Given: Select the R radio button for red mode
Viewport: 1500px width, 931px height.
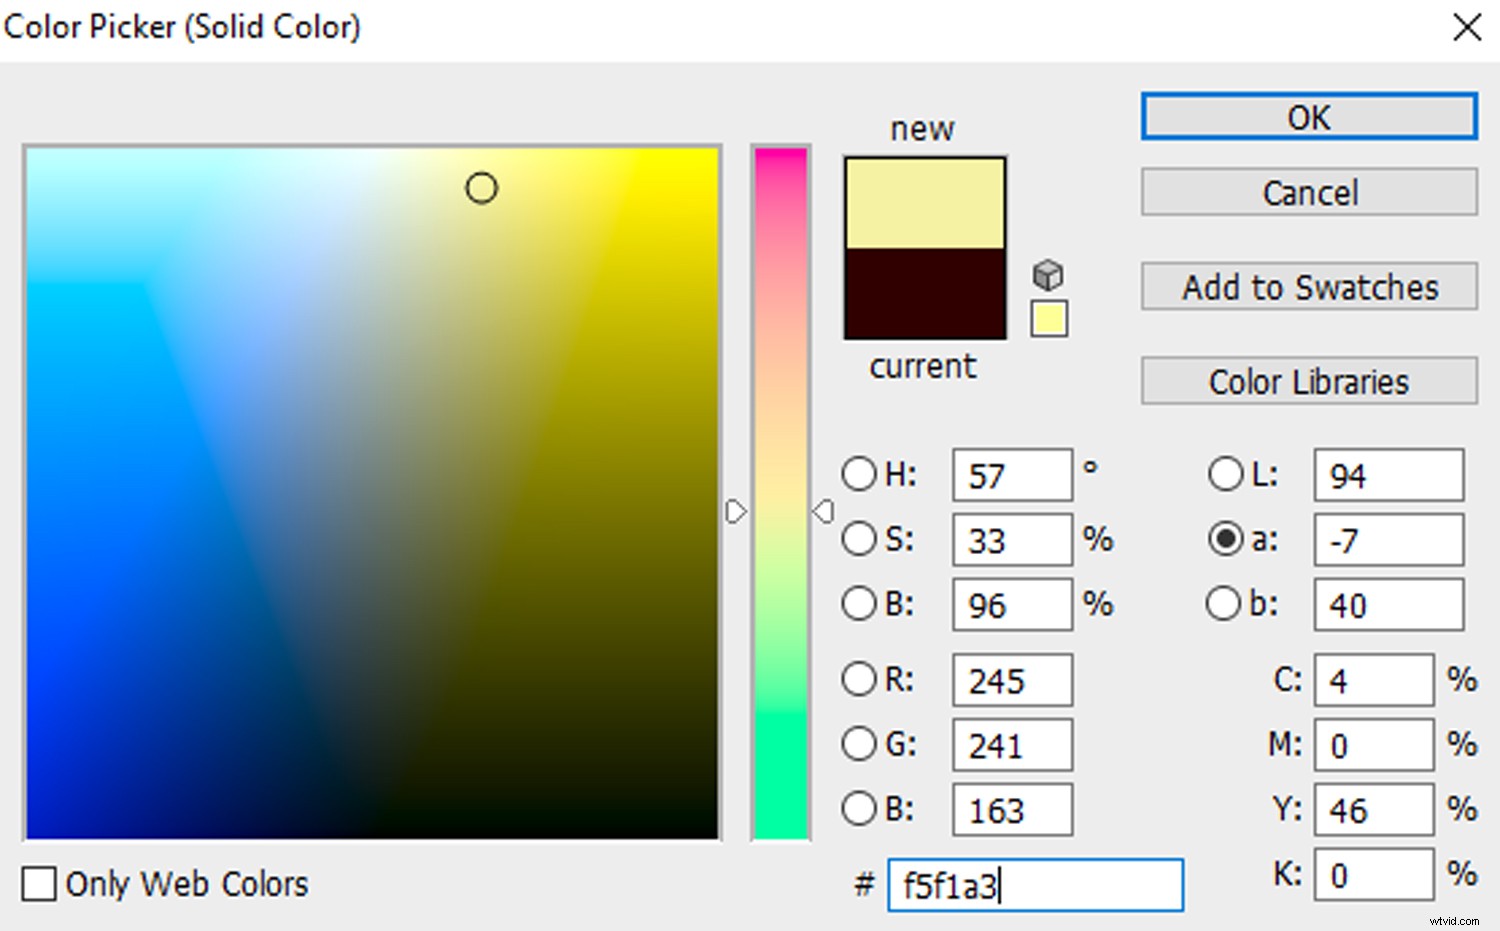Looking at the screenshot, I should 859,679.
